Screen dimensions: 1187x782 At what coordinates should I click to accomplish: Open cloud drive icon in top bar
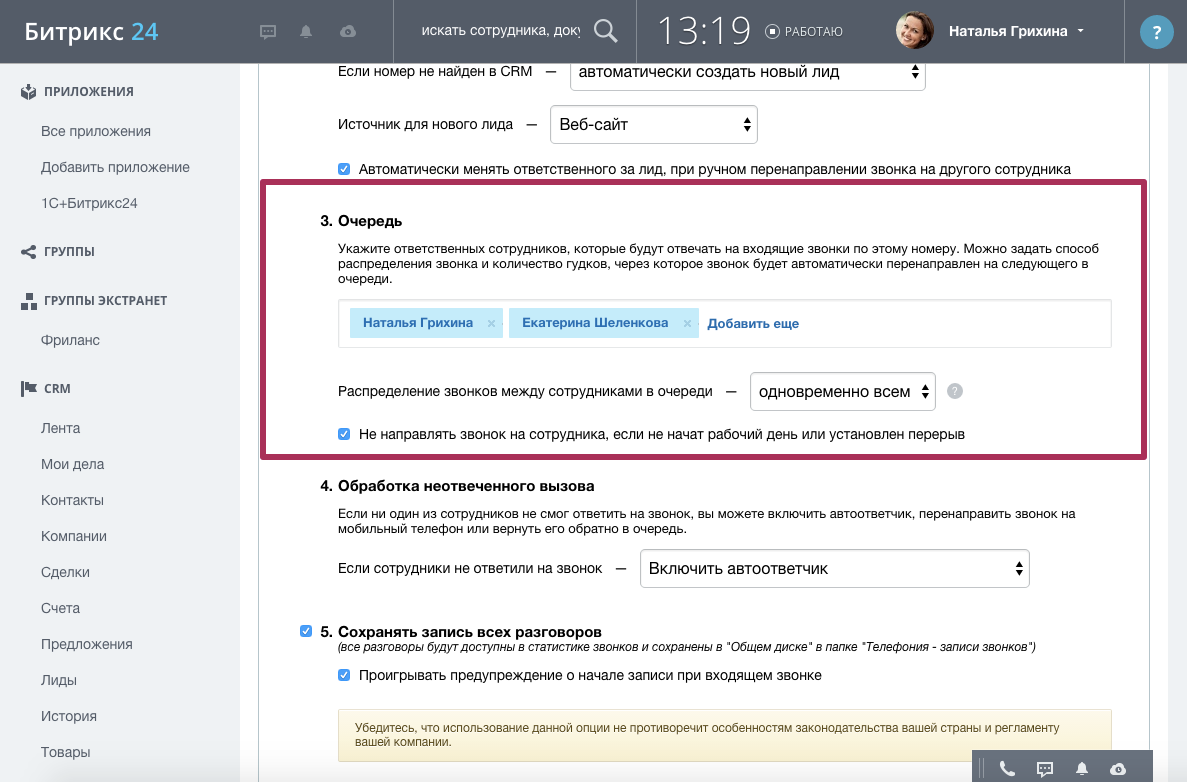pos(348,32)
